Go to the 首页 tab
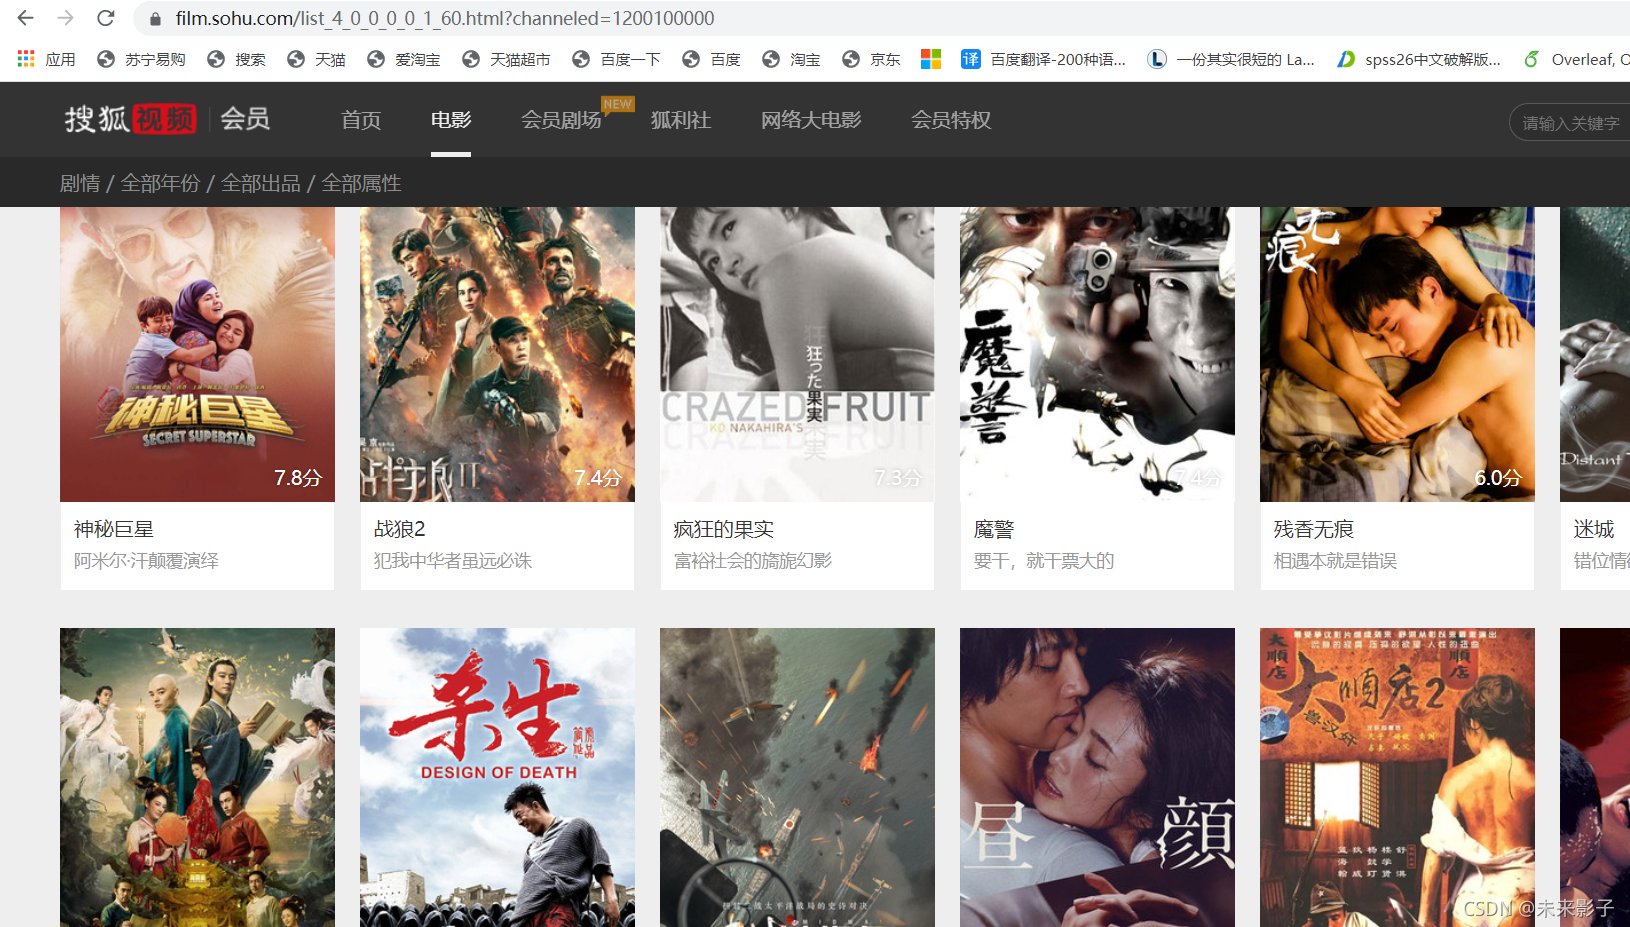Viewport: 1630px width, 927px height. coord(361,120)
